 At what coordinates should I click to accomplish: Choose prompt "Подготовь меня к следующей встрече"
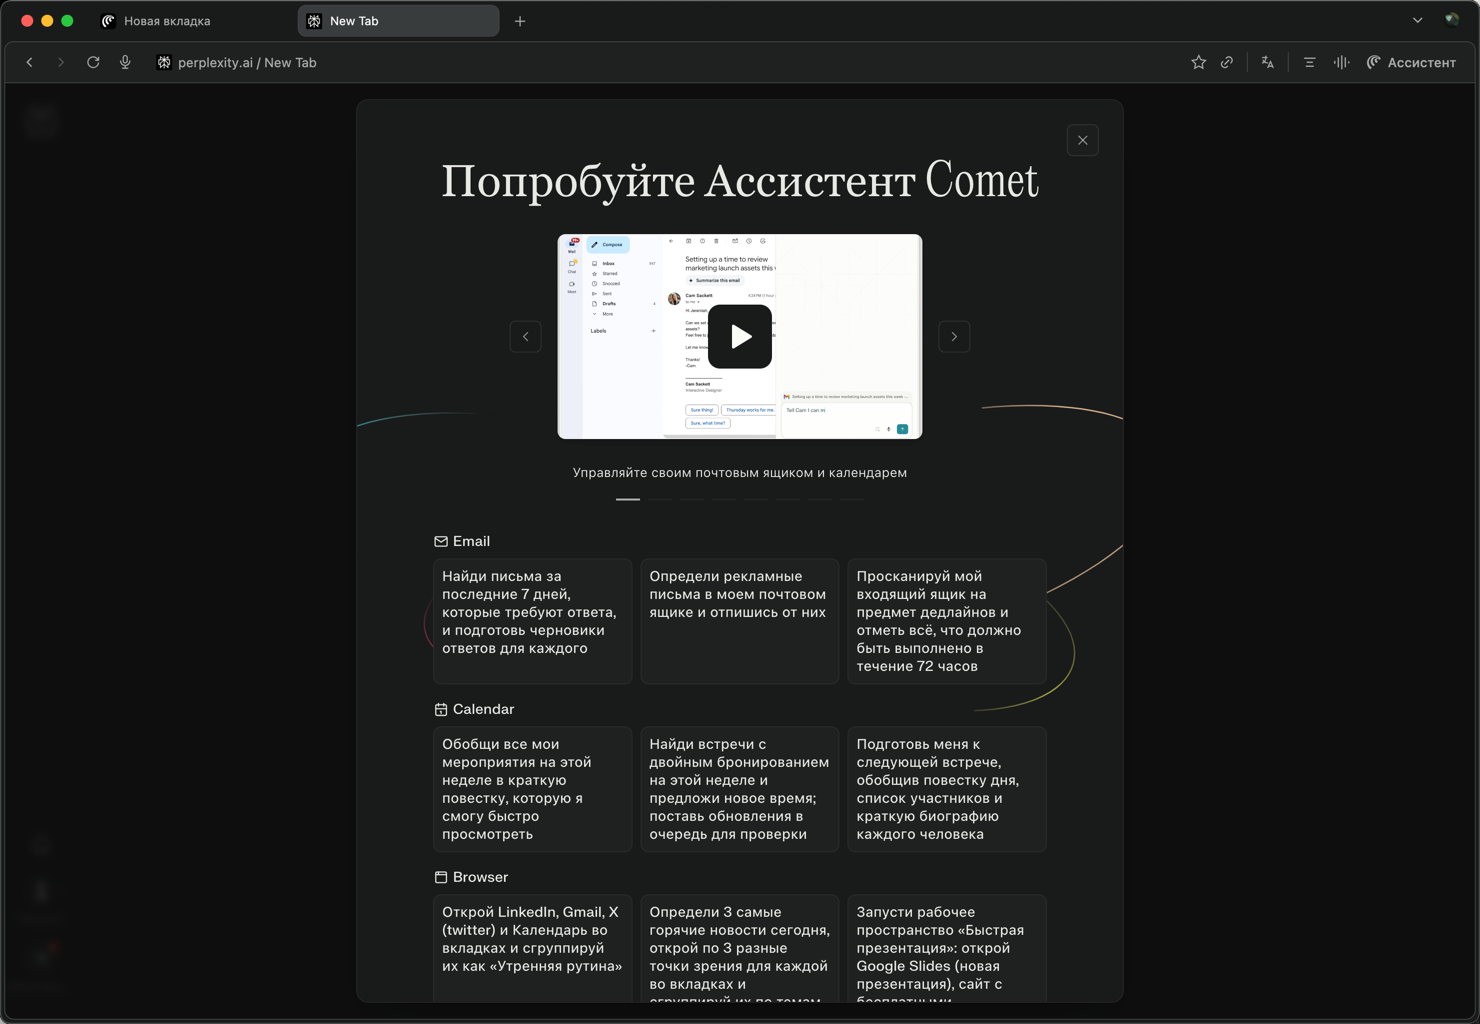click(x=947, y=789)
